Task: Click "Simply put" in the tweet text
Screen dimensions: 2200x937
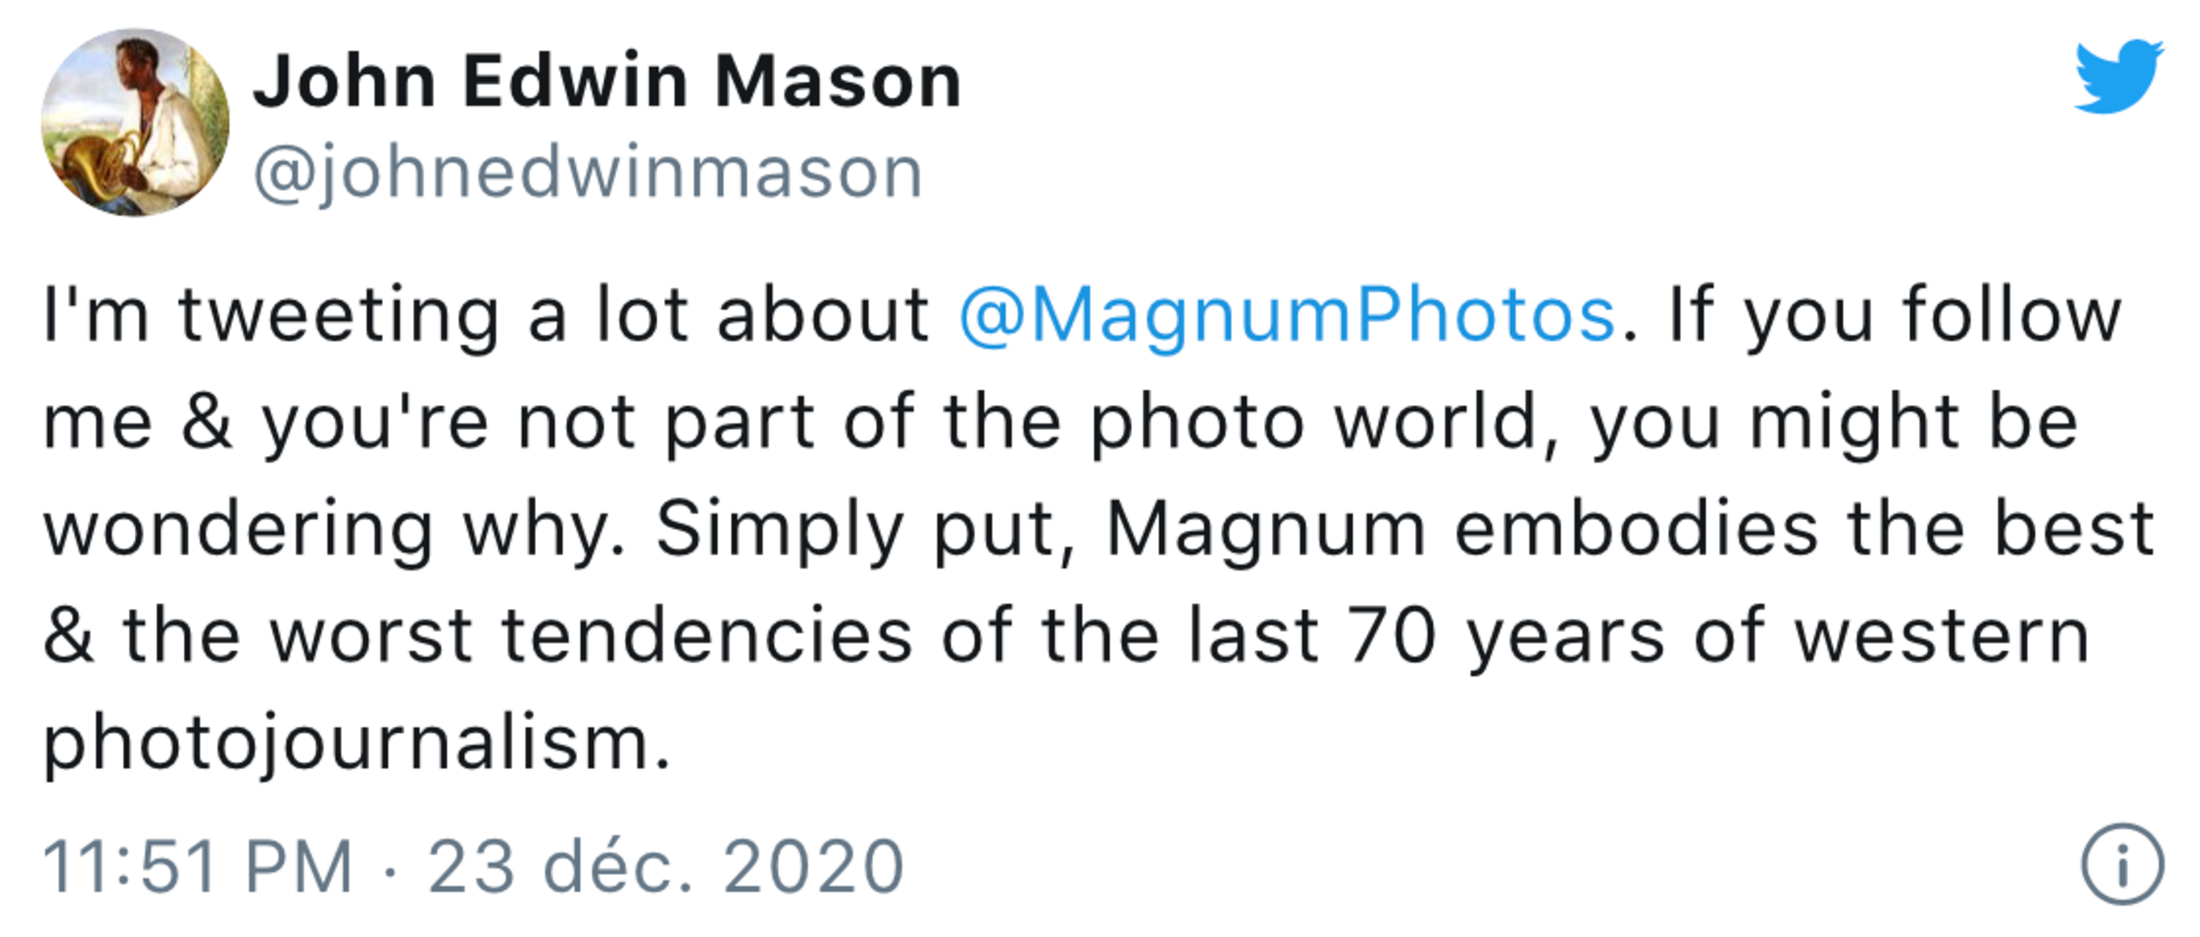Action: [x=867, y=528]
